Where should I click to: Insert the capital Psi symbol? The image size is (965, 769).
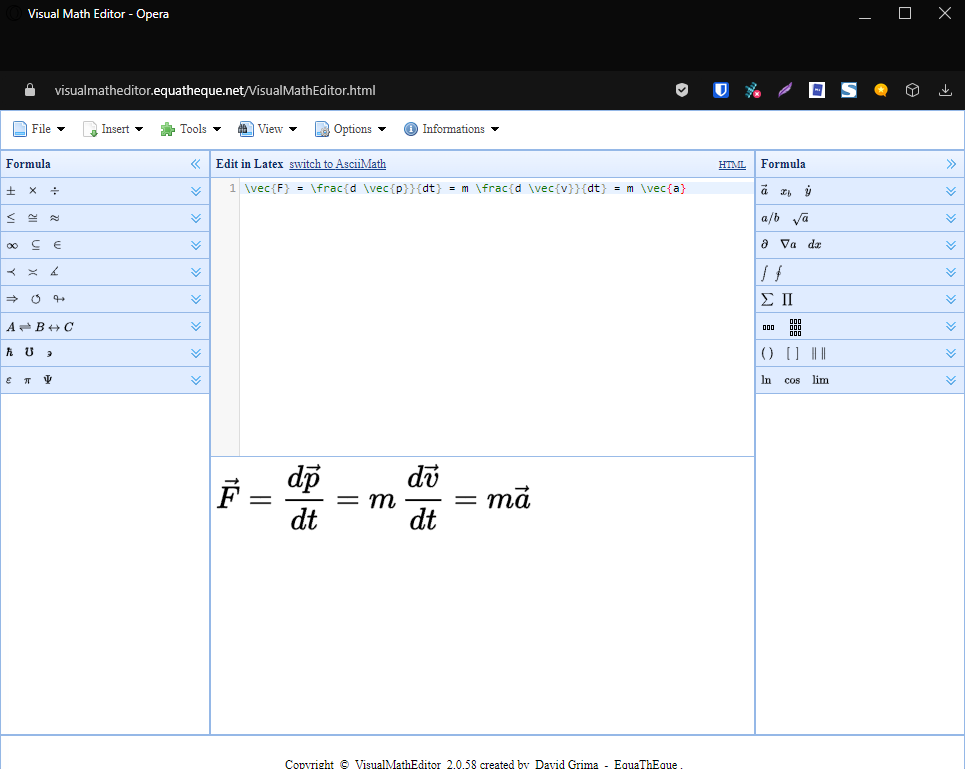[47, 380]
